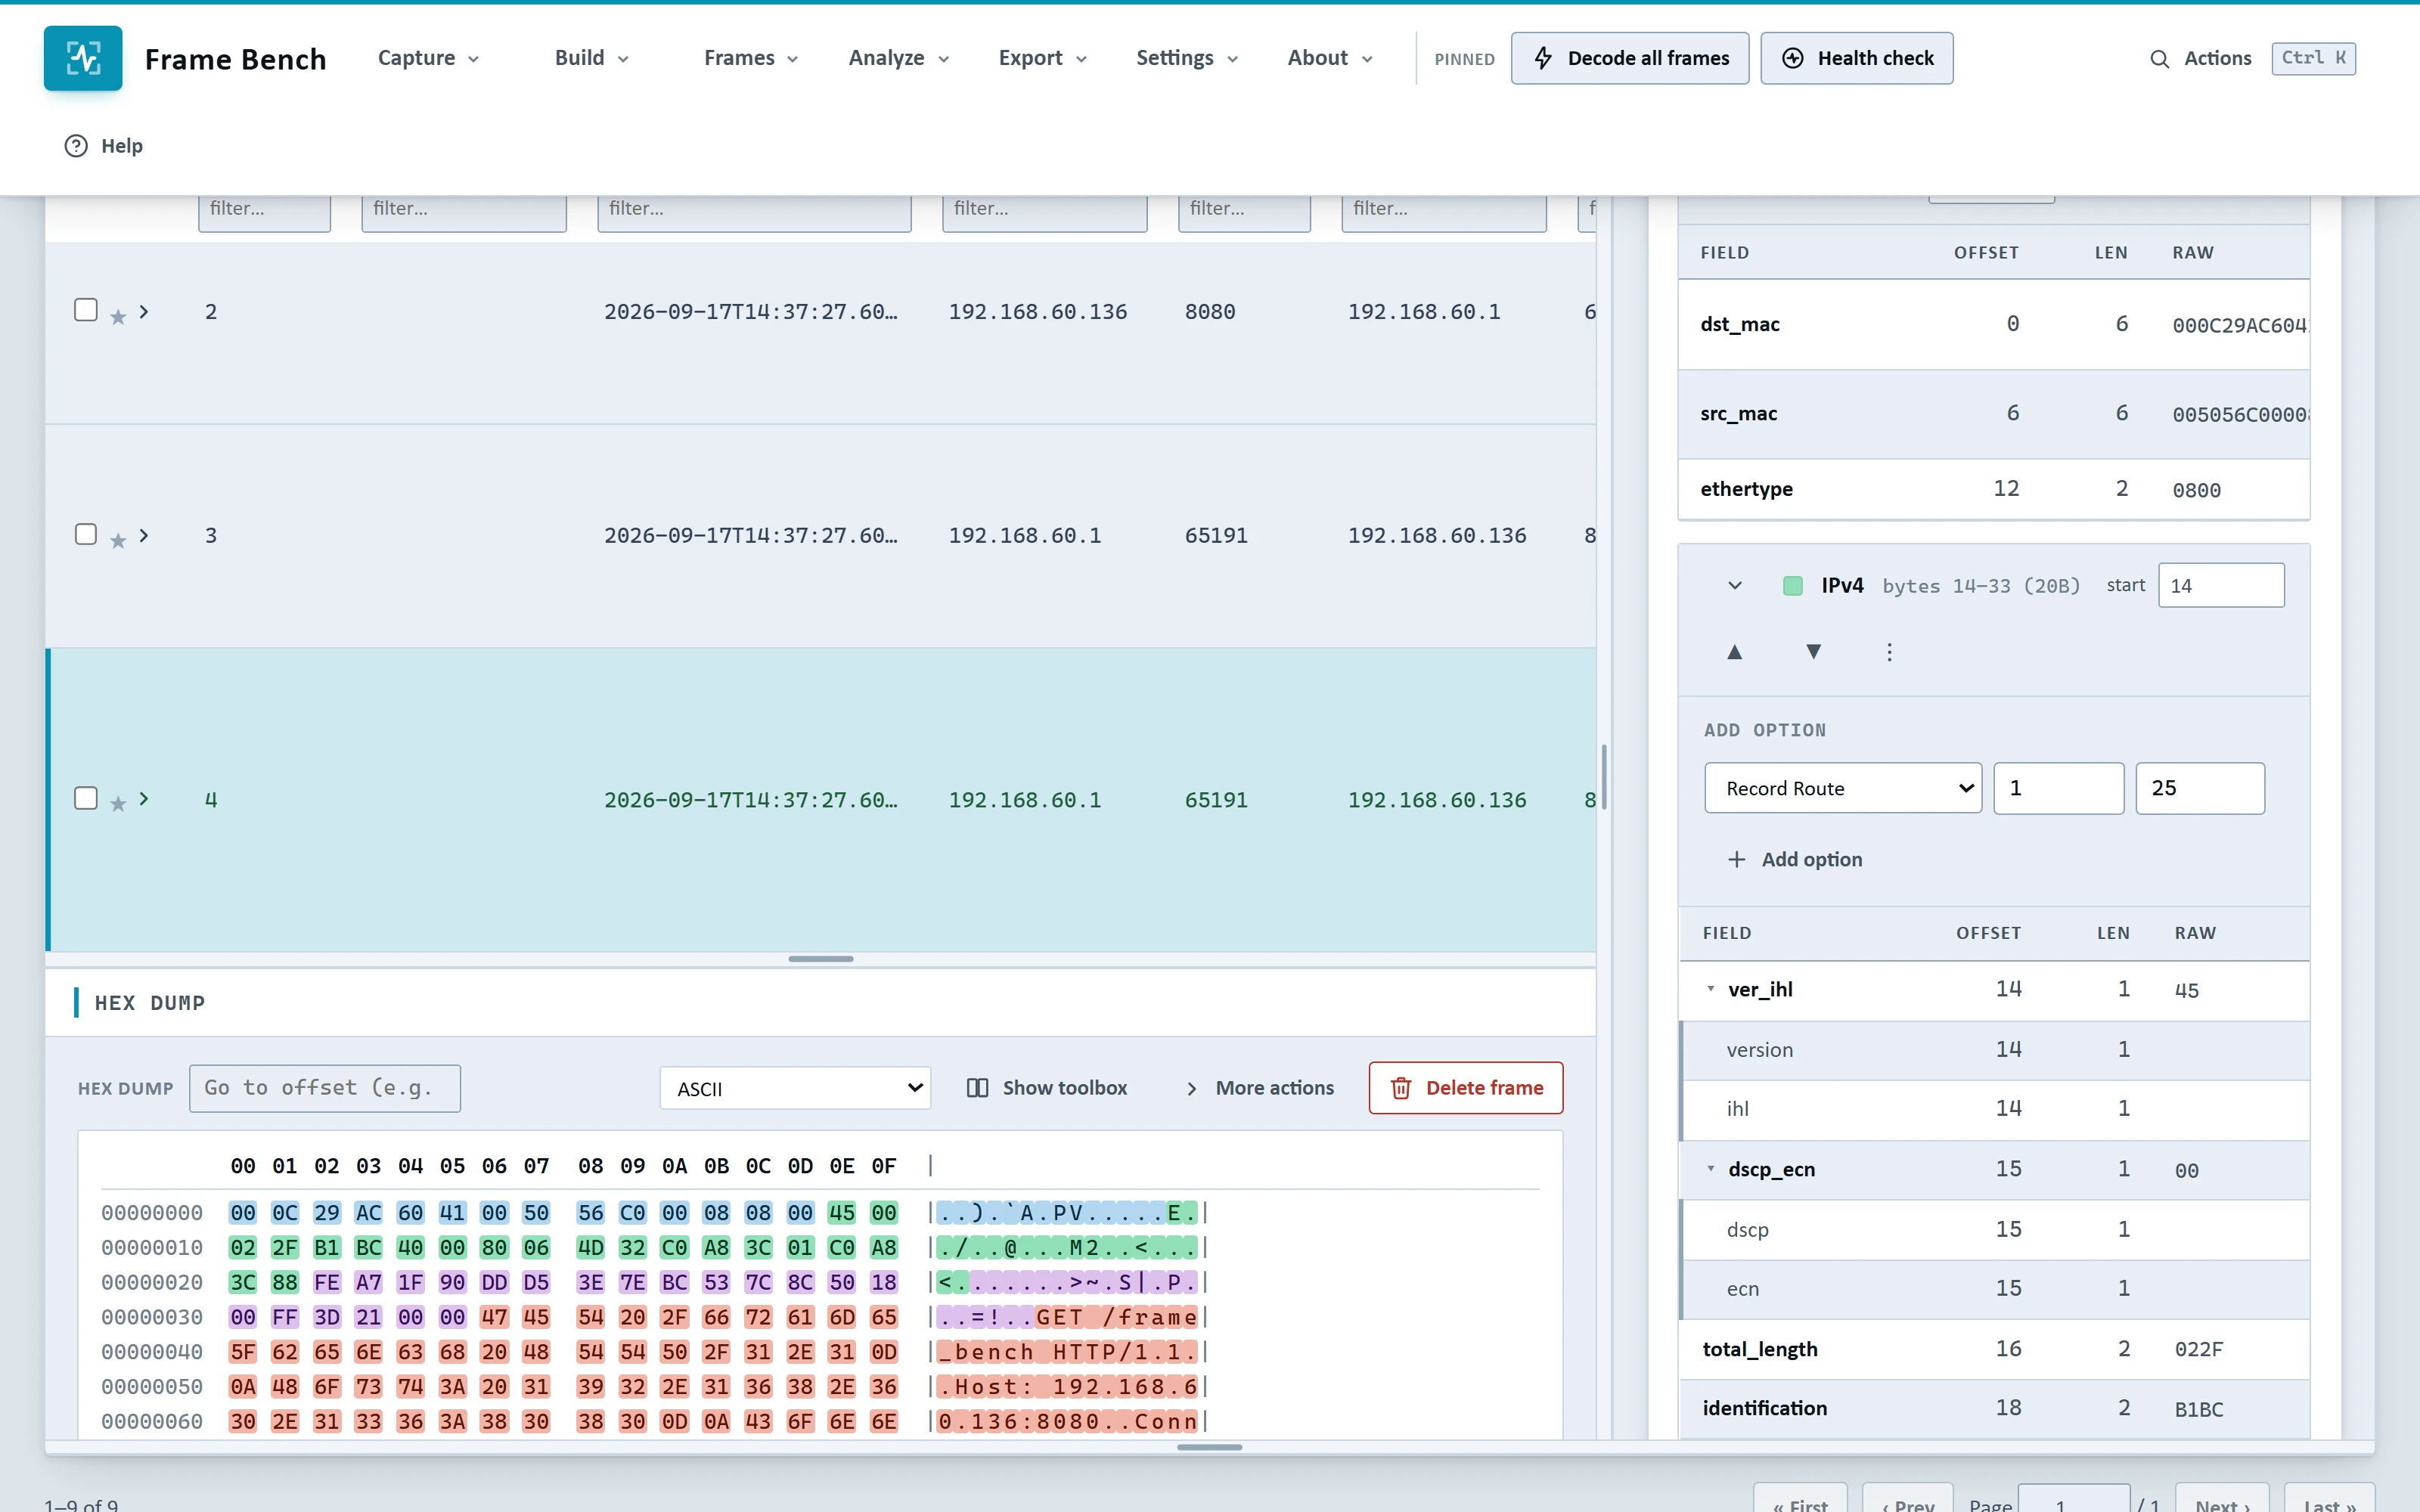
Task: Click the Actions search icon
Action: 2160,59
